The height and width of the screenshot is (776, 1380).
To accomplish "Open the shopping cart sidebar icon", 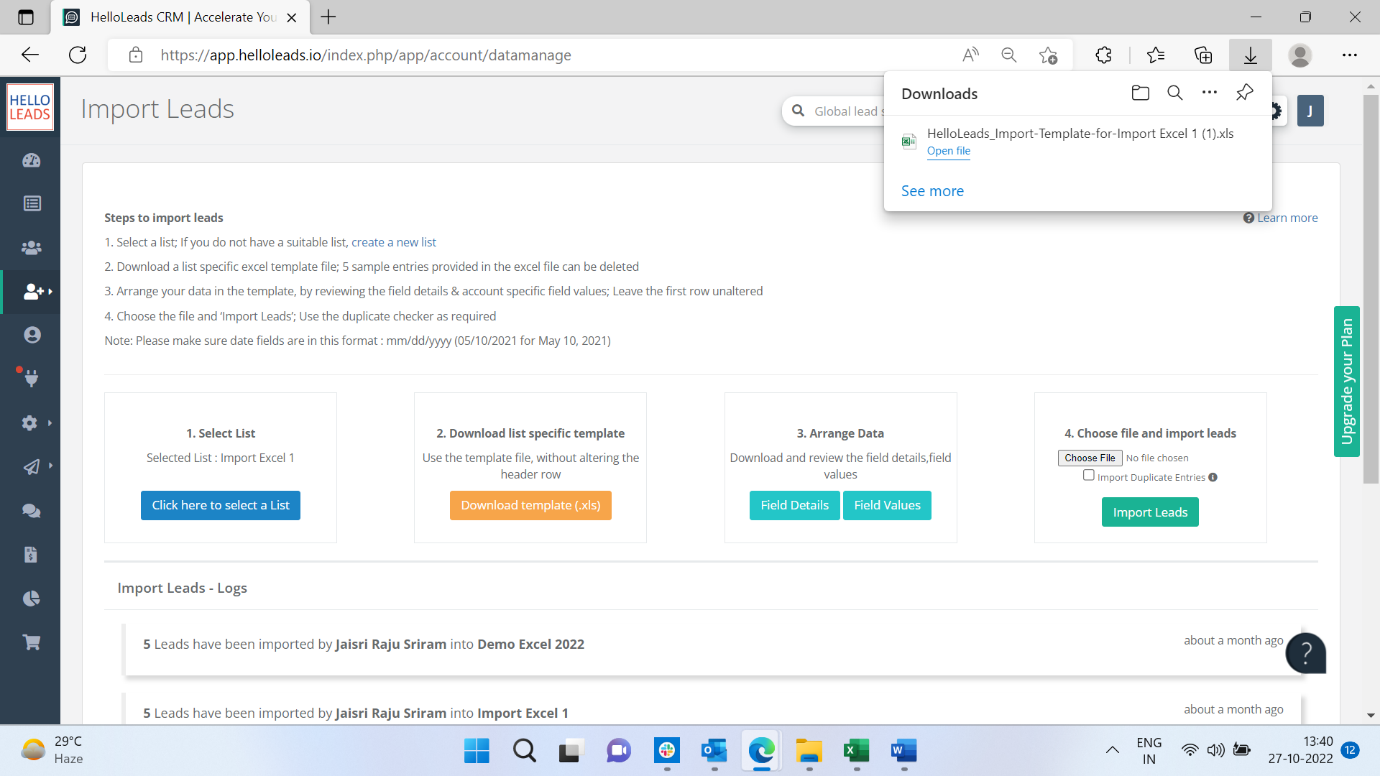I will [32, 643].
